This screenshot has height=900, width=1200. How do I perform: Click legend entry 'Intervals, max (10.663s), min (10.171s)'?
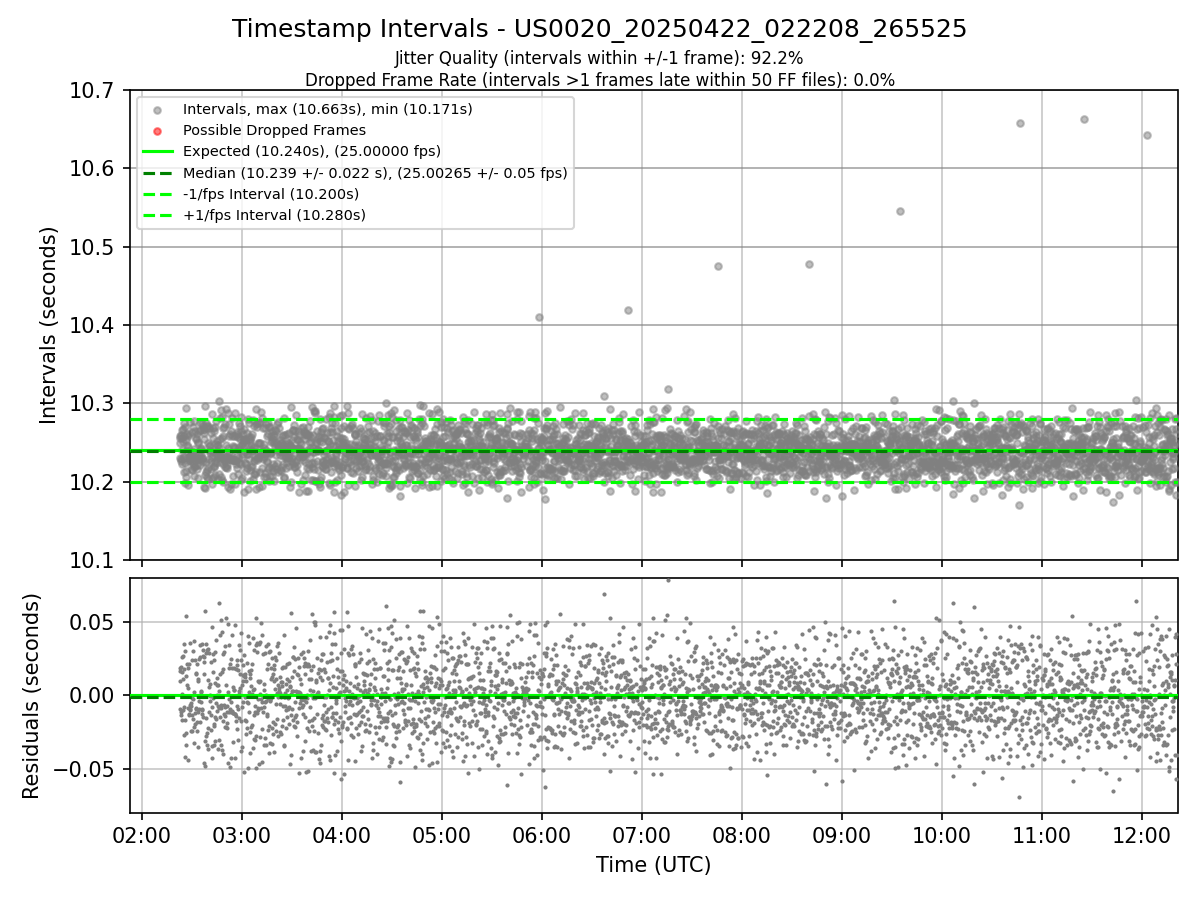[x=328, y=108]
